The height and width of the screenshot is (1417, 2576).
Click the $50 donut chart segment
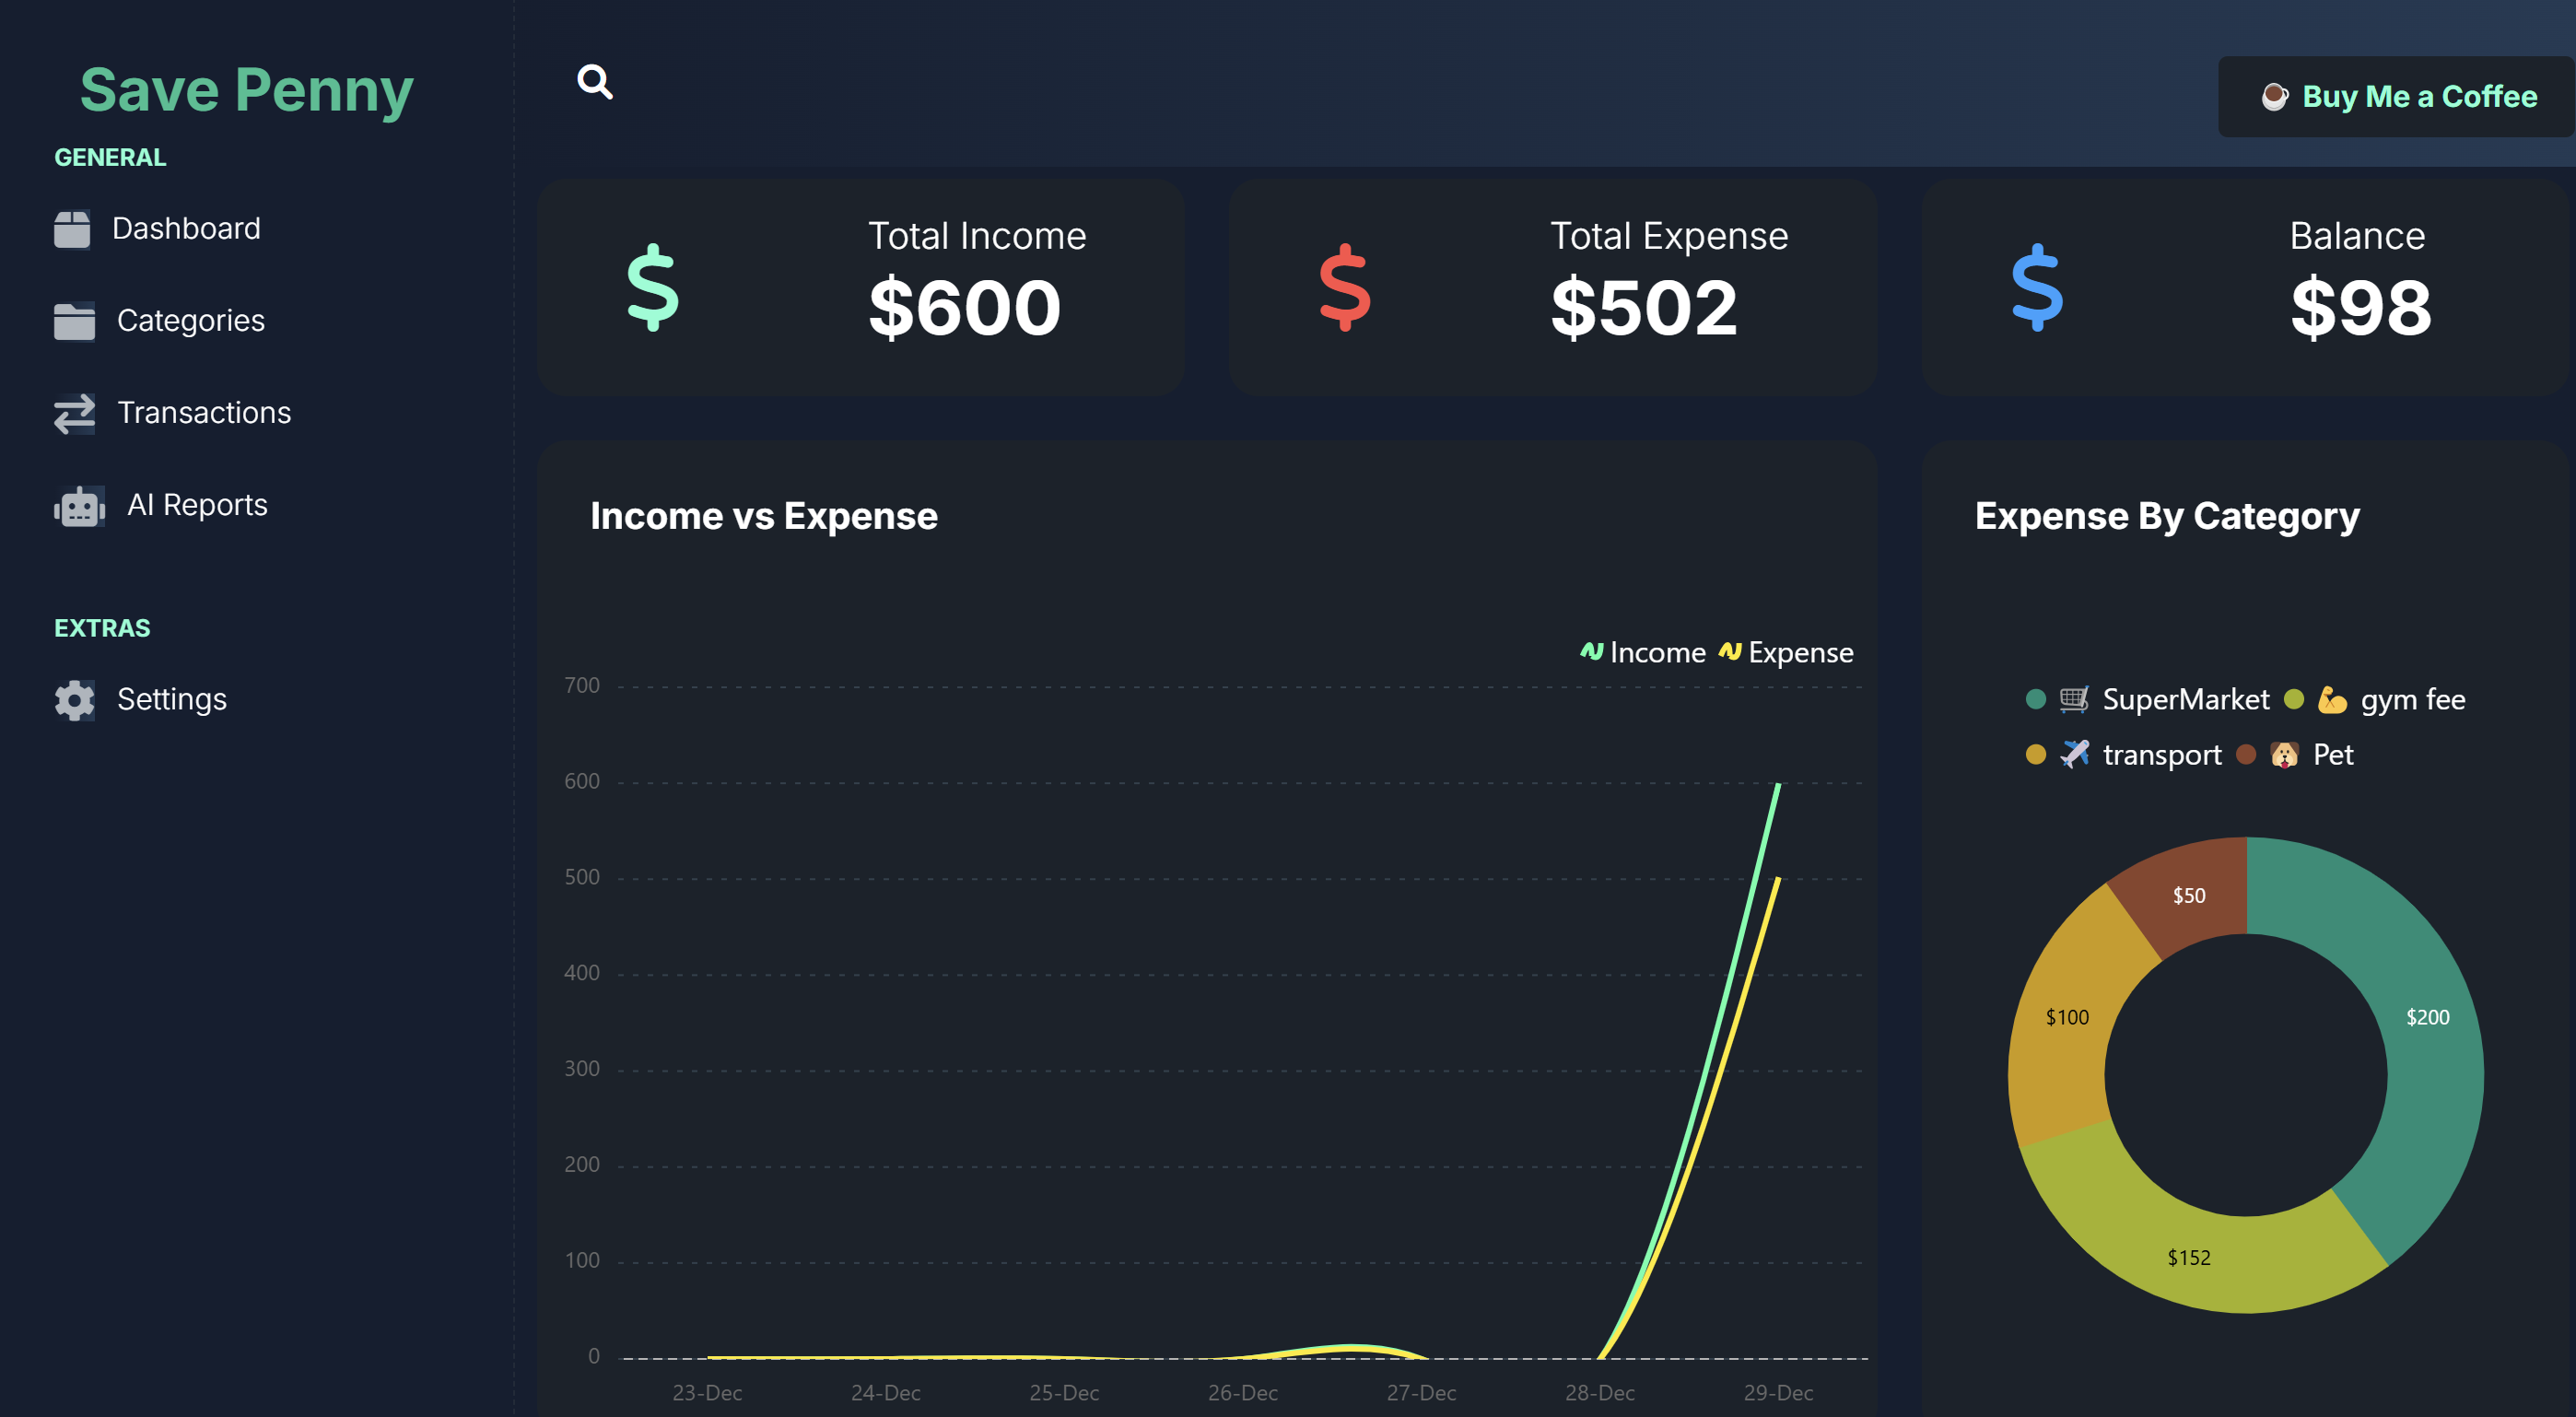click(x=2189, y=895)
